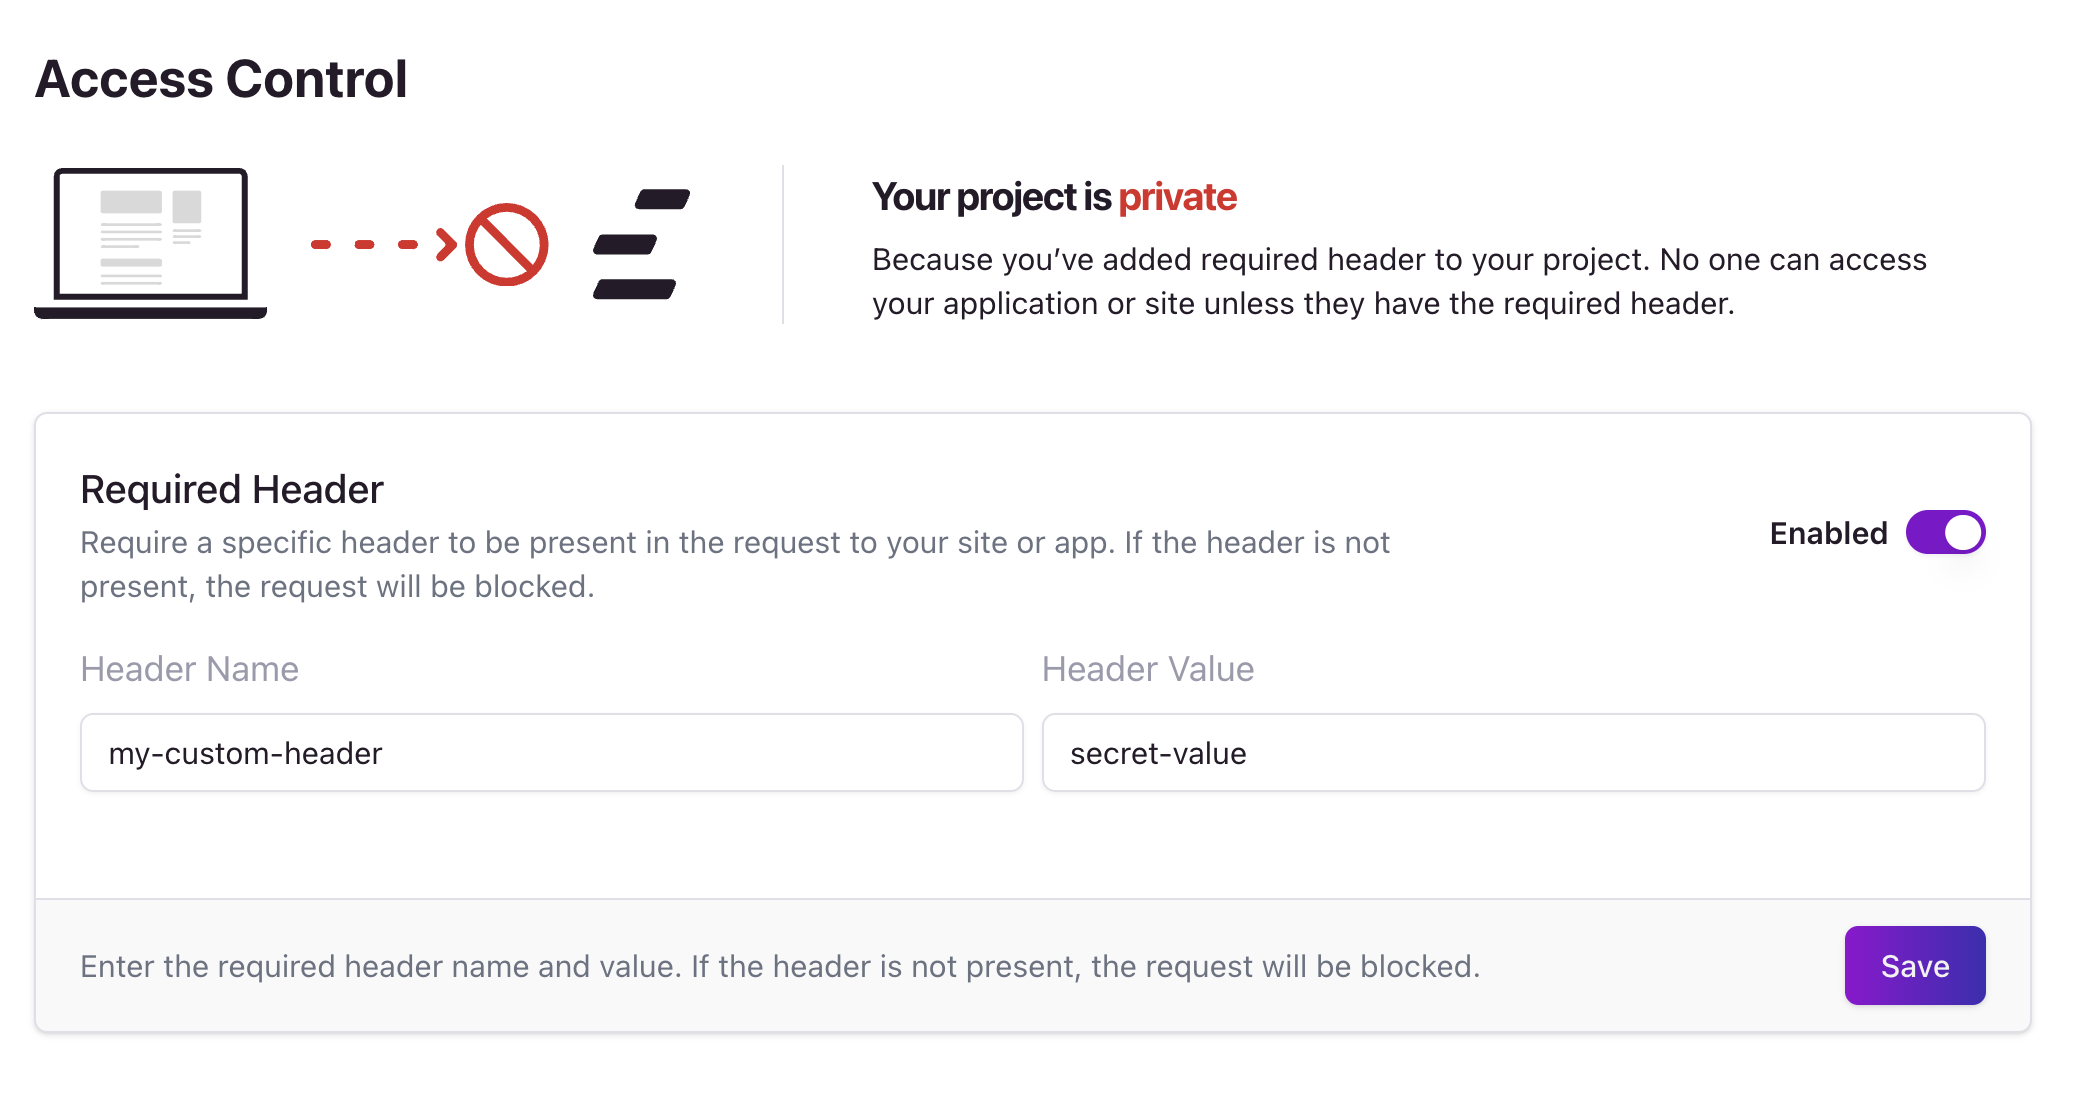Screen dimensions: 2100x1112
Task: Click the 'Your project is' heading text
Action: click(992, 198)
